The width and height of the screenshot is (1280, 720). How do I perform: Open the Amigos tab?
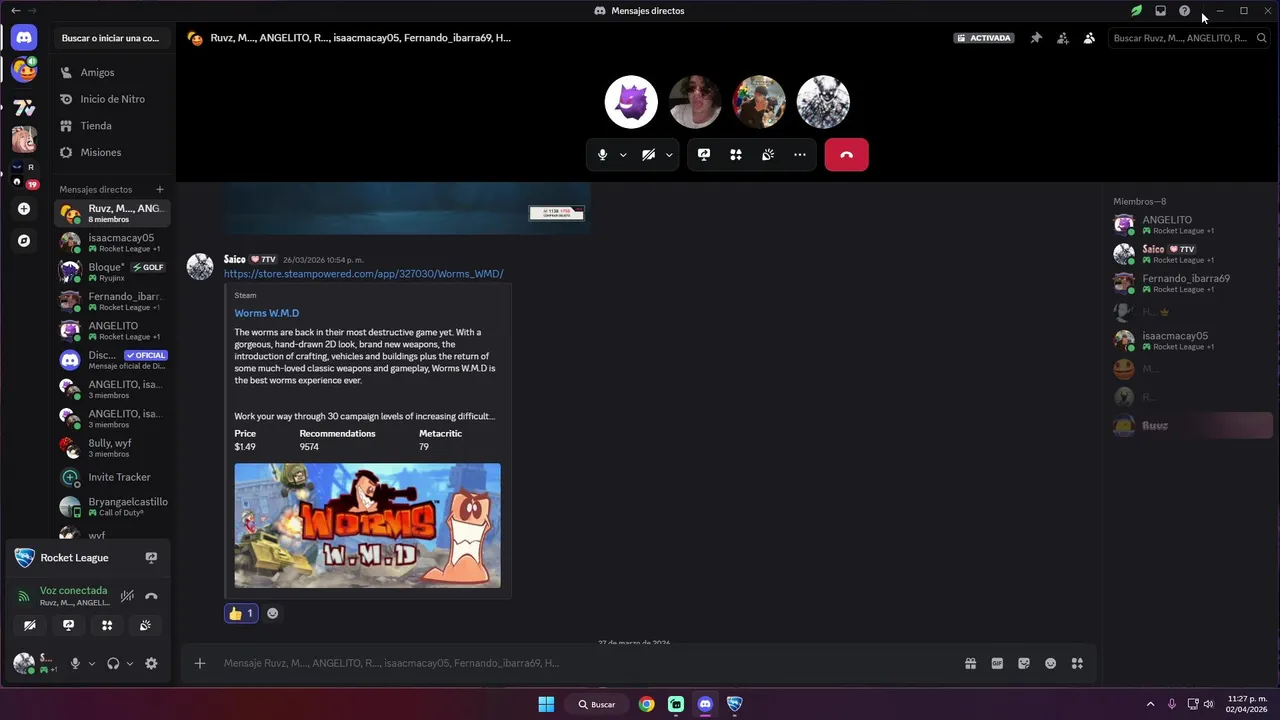(112, 73)
